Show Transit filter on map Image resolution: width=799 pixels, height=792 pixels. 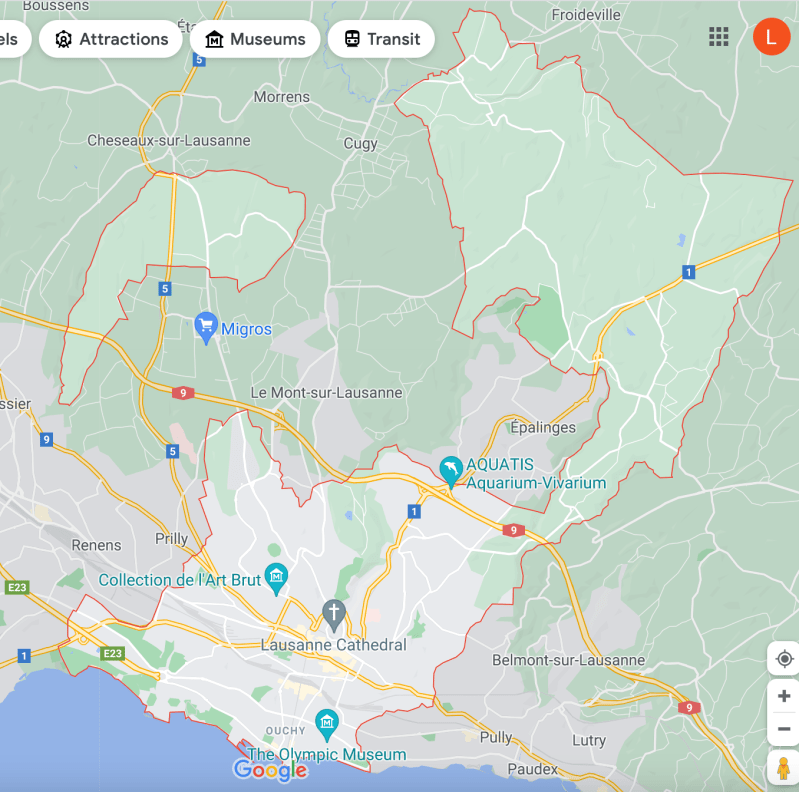pos(381,39)
